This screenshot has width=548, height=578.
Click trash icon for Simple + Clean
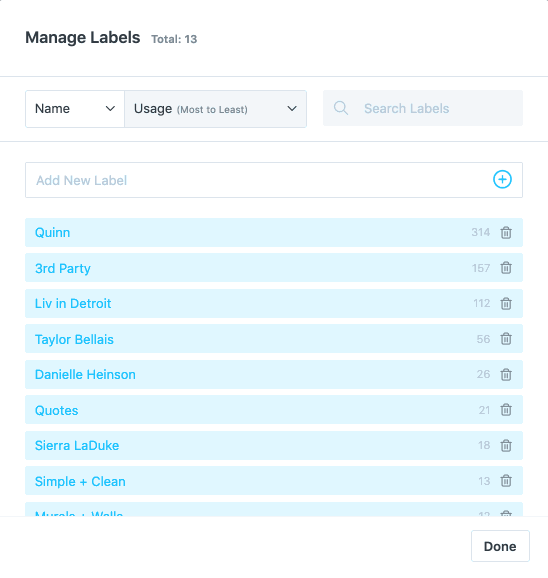[506, 481]
